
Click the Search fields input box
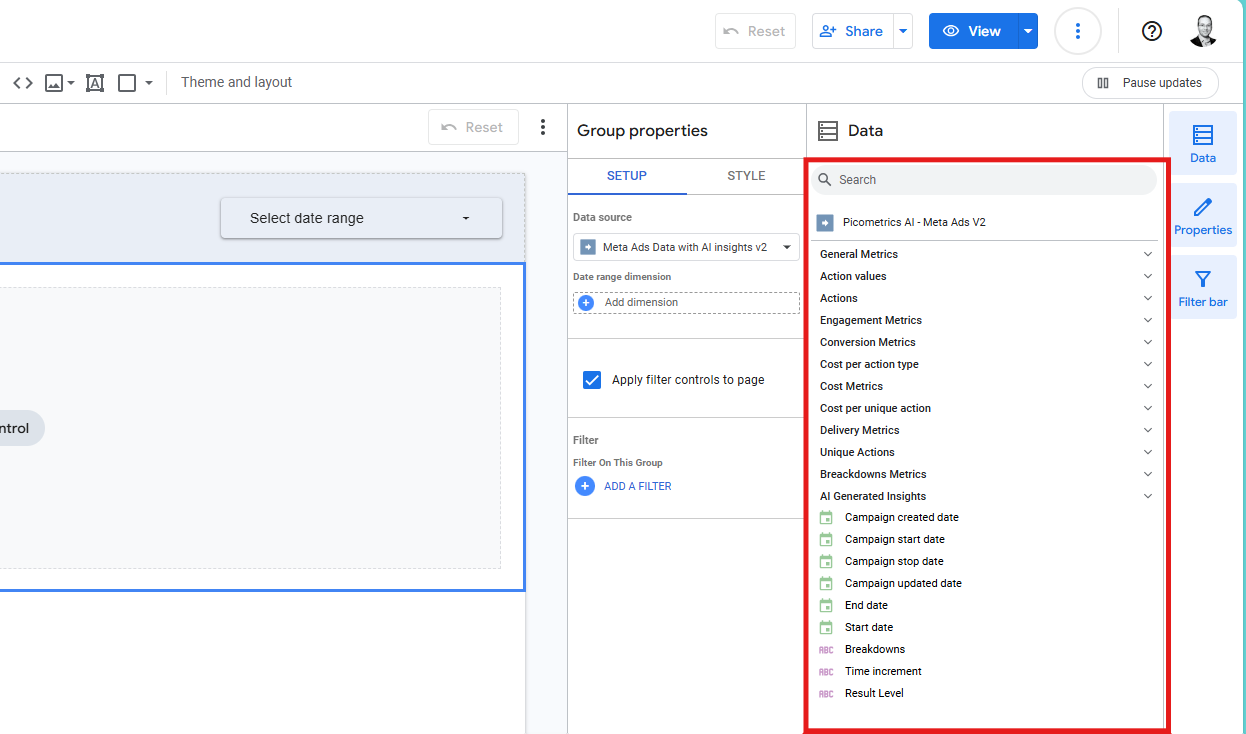pos(985,180)
